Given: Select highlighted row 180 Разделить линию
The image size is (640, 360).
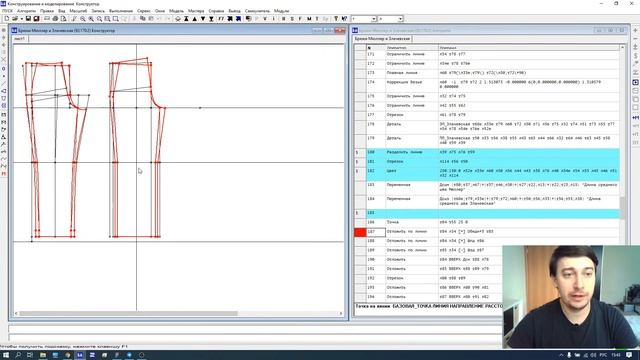Looking at the screenshot, I should click(487, 152).
